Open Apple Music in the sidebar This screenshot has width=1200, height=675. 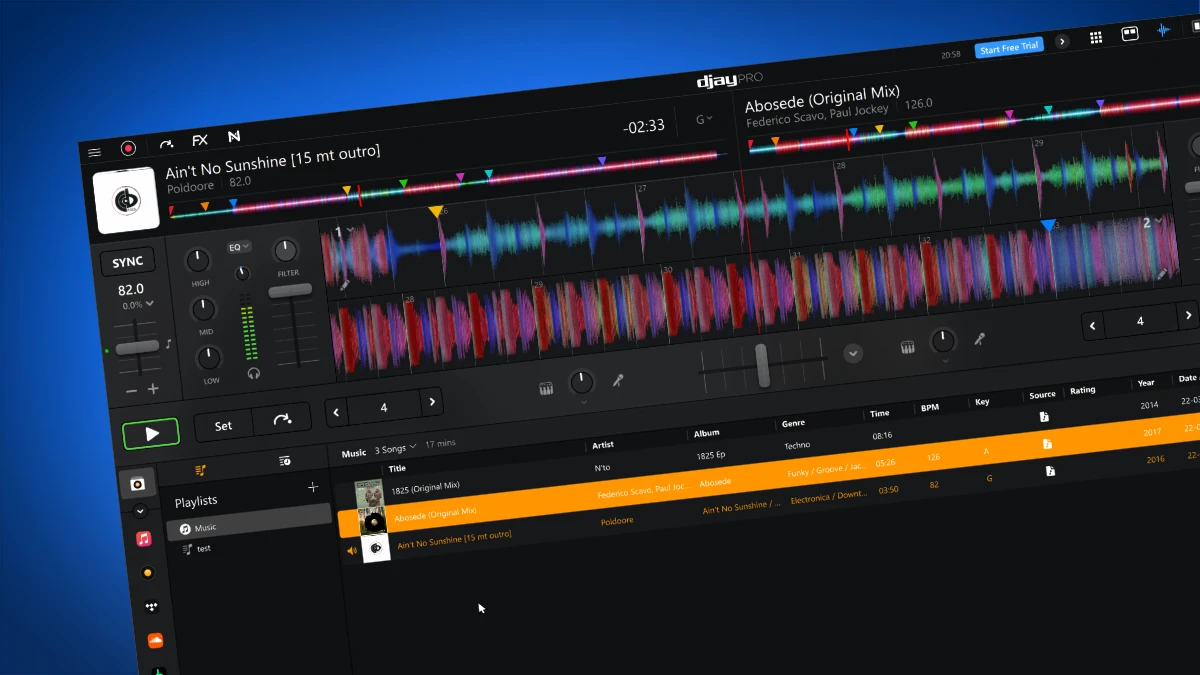(143, 539)
